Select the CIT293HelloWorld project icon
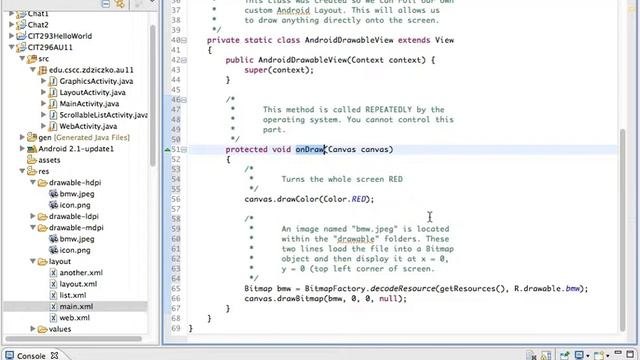Screen dimensions: 640x360 [x=21, y=36]
